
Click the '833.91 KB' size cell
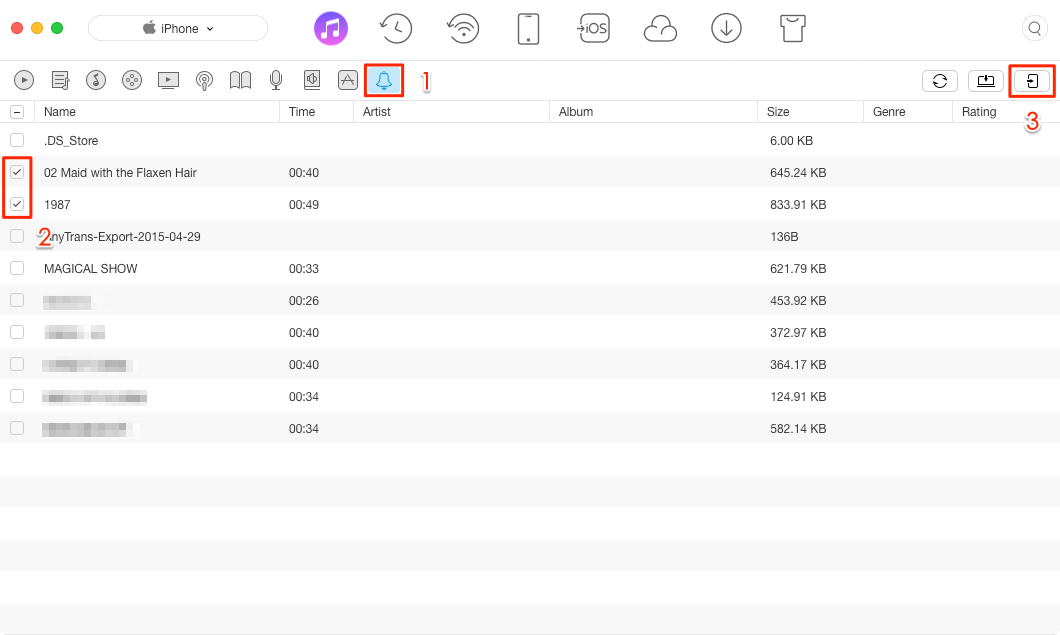coord(798,204)
